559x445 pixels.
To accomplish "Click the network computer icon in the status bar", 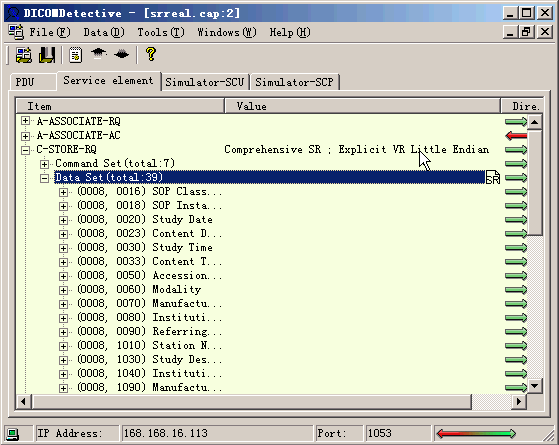I will point(13,434).
